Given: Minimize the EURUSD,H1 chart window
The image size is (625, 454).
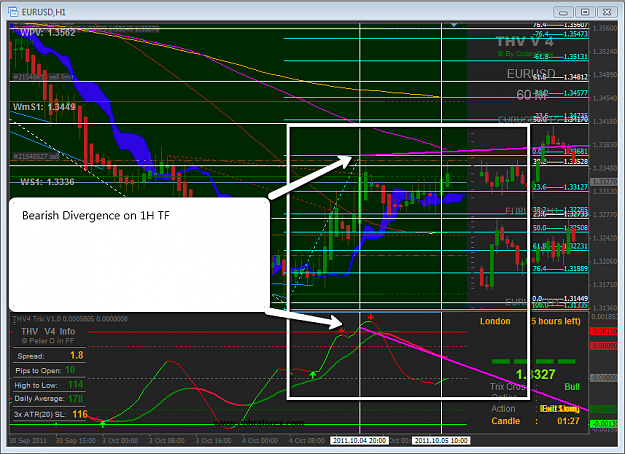Looking at the screenshot, I should pyautogui.click(x=563, y=12).
